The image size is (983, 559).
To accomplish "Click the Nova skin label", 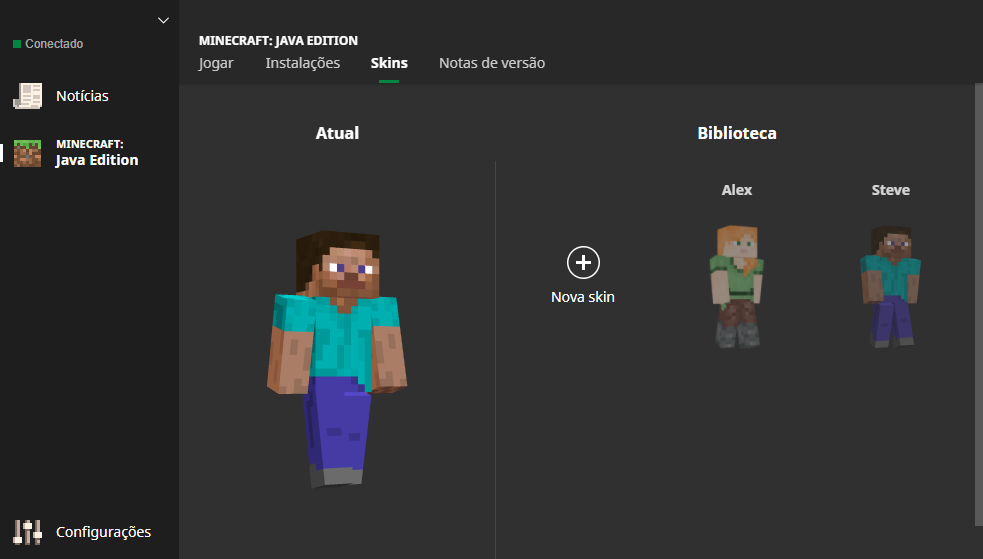I will point(583,297).
